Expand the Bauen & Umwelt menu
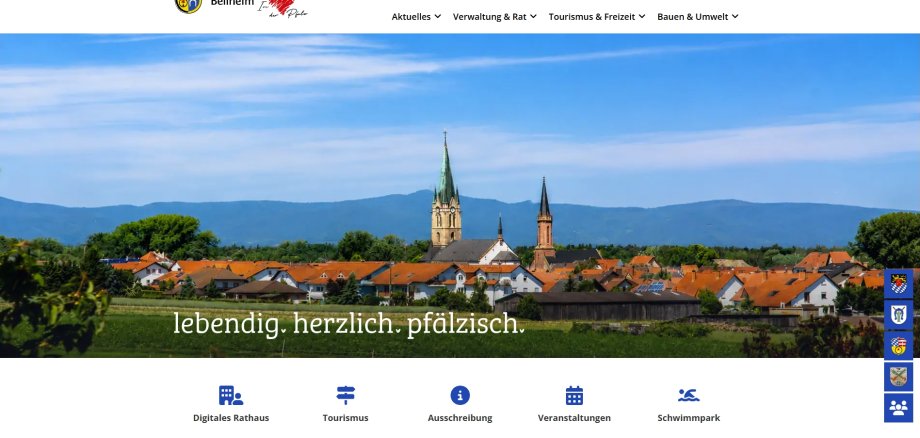 [x=698, y=16]
